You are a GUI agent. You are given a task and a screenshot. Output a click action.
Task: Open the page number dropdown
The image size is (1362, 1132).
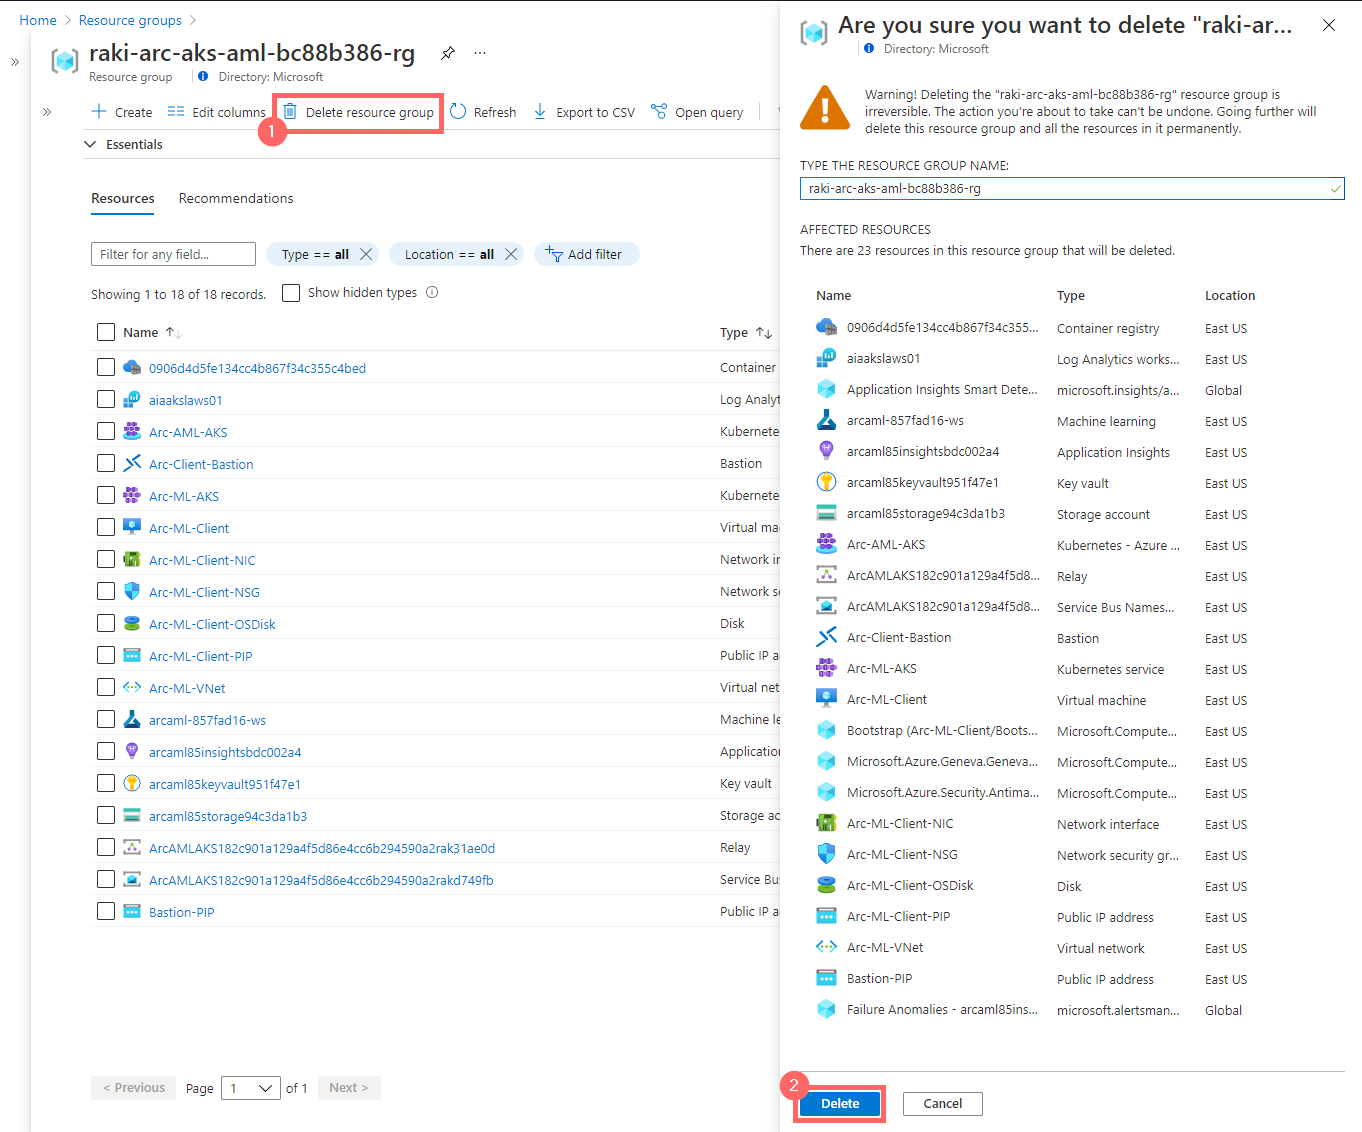pyautogui.click(x=251, y=1088)
